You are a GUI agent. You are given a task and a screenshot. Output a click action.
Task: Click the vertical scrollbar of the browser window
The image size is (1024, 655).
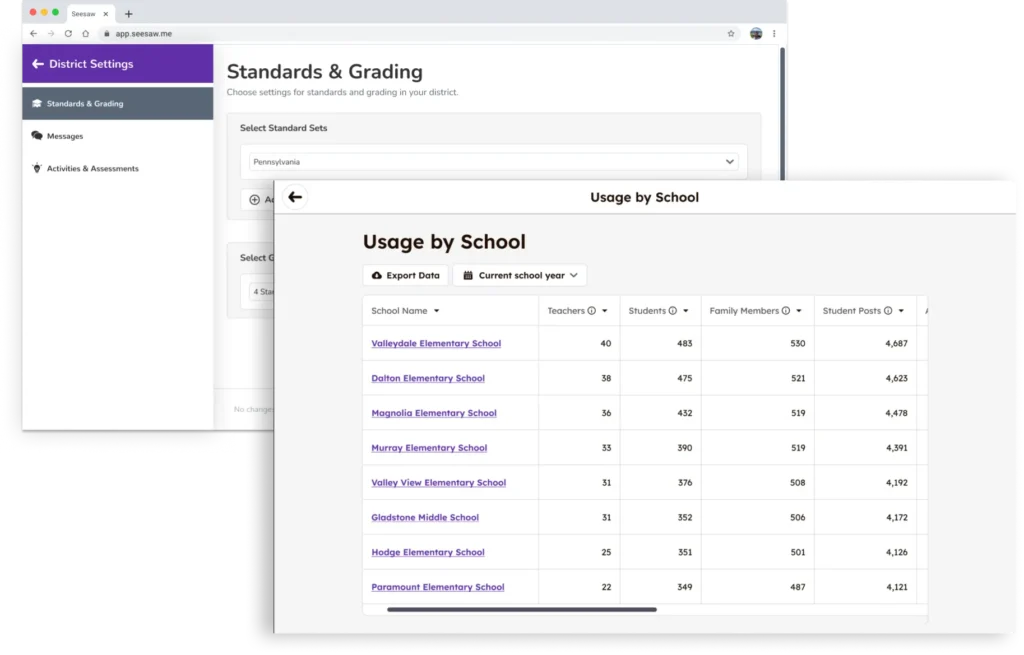pos(782,114)
